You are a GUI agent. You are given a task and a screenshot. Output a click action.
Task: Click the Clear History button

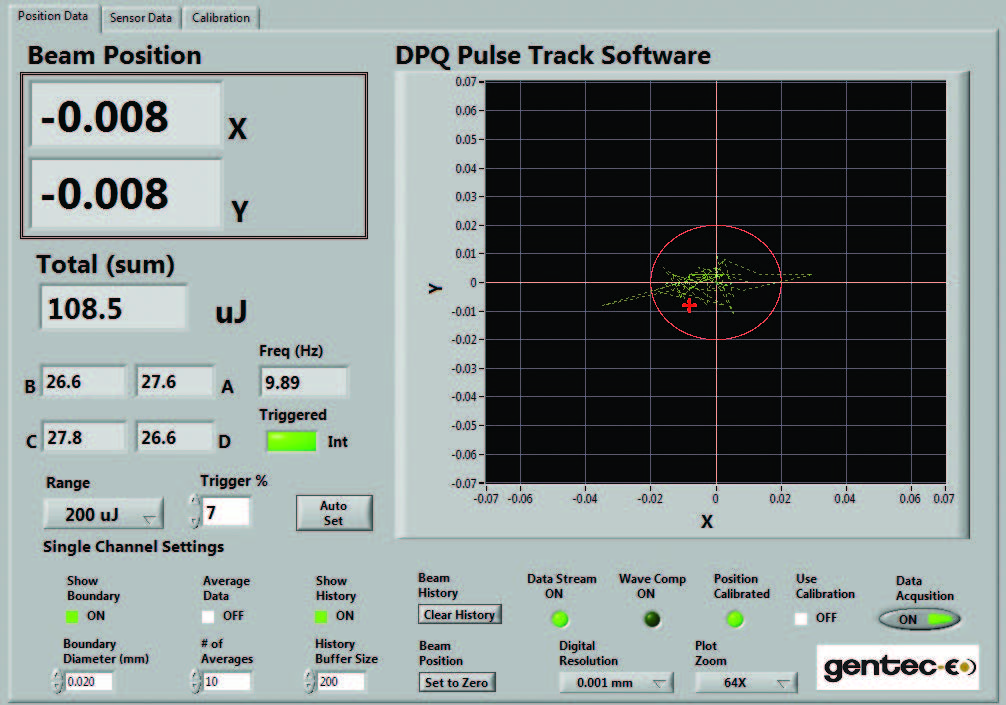click(459, 615)
